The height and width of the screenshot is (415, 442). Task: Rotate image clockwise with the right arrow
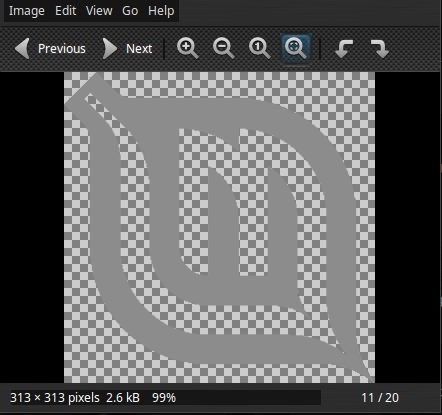click(x=380, y=49)
